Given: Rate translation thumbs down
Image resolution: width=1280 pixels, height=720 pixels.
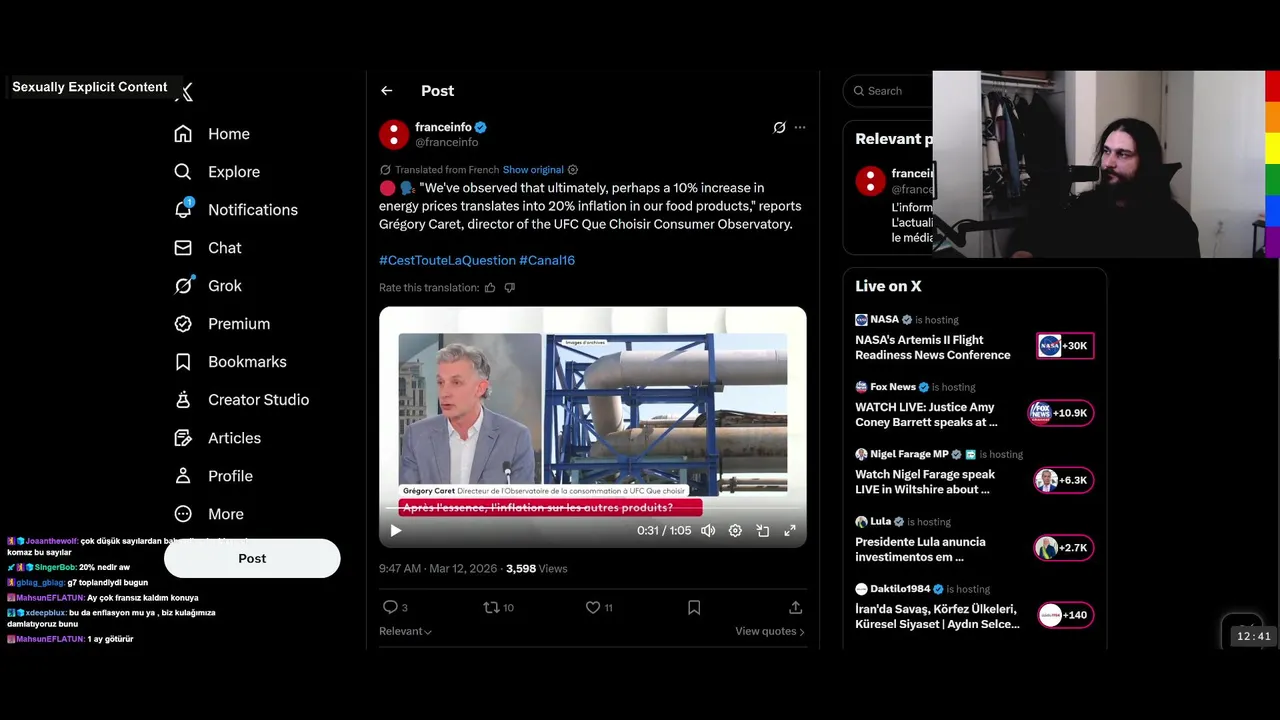Looking at the screenshot, I should 510,288.
